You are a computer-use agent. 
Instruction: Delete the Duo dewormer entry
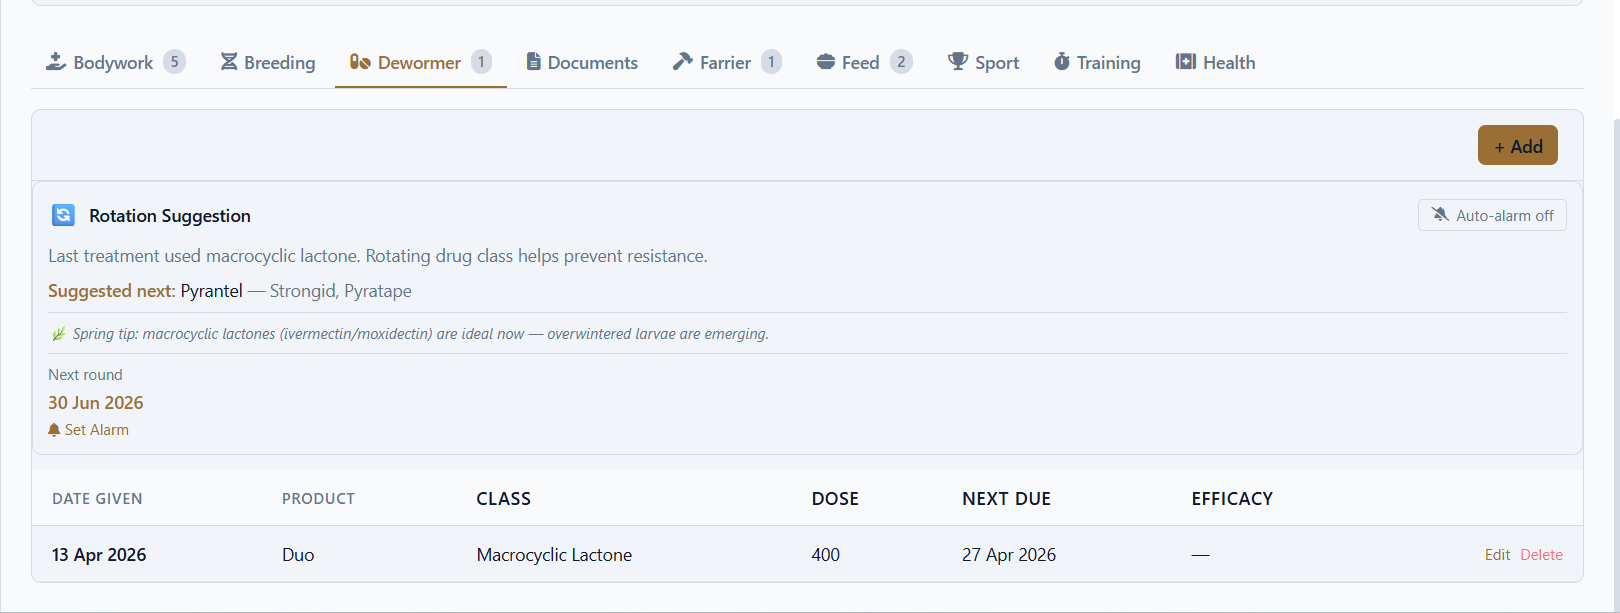pos(1541,555)
